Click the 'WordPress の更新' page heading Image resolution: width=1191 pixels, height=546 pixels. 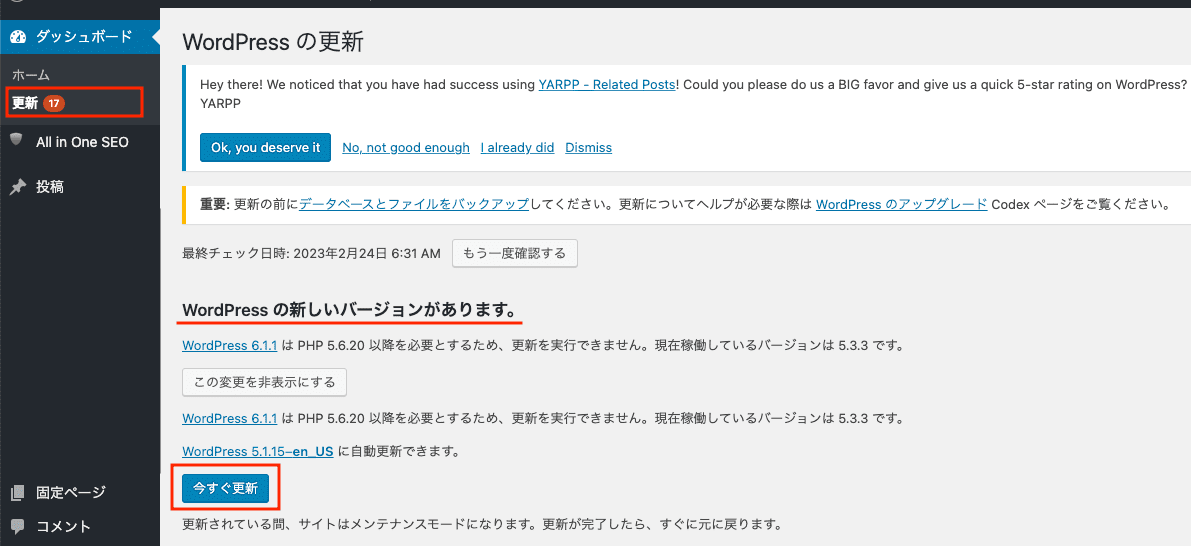tap(273, 42)
